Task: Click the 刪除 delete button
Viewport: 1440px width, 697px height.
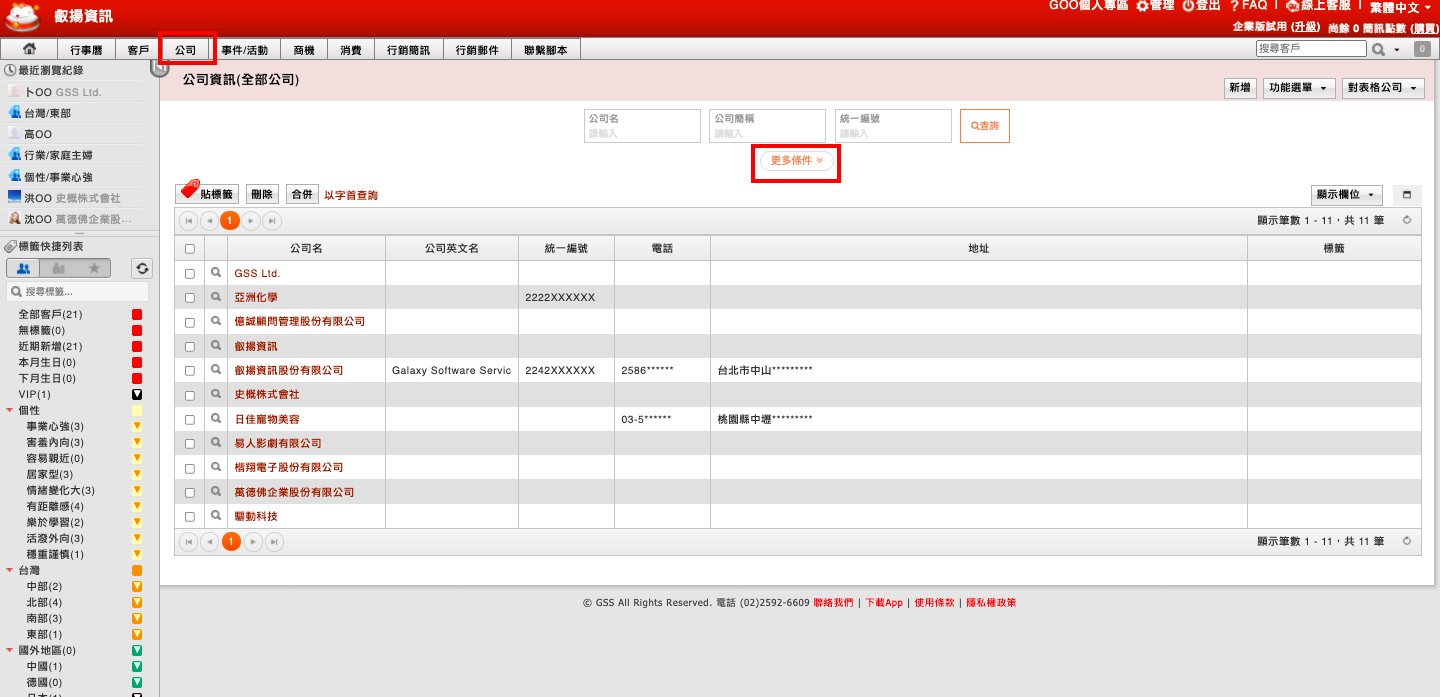Action: [x=262, y=194]
